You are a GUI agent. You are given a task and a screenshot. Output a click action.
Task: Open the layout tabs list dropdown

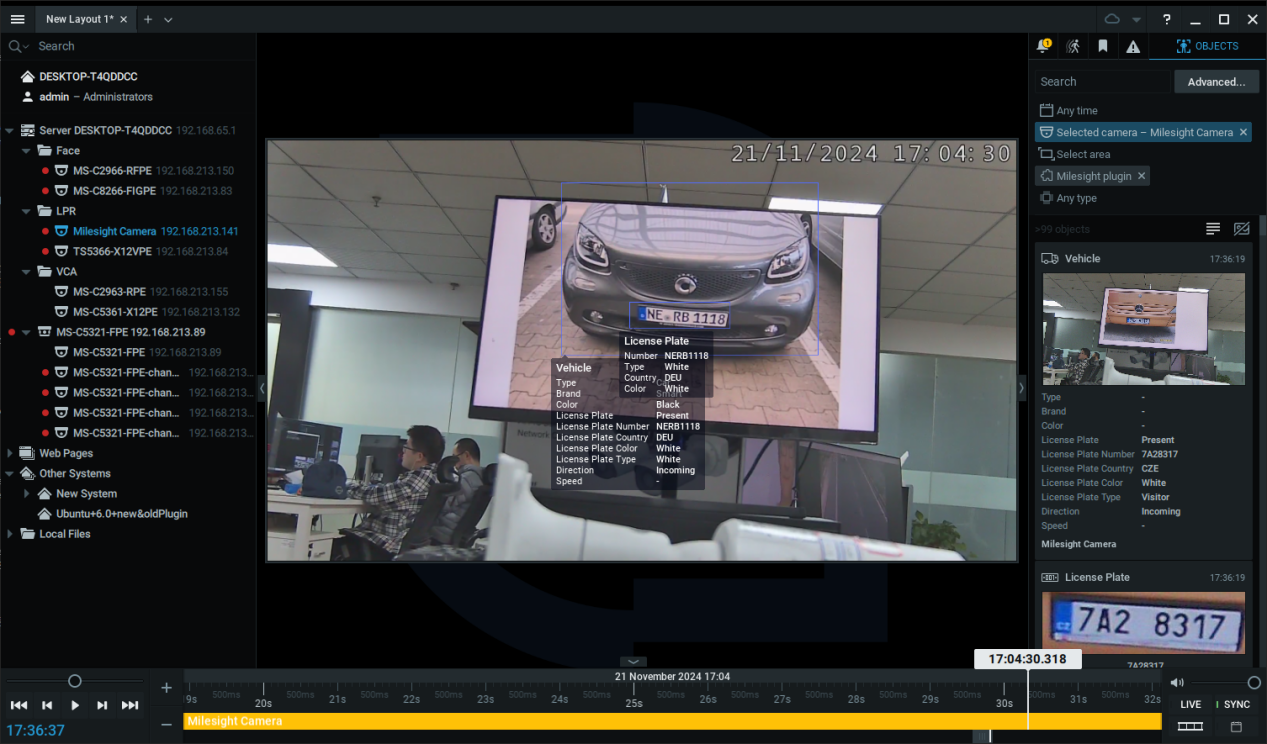pos(168,19)
